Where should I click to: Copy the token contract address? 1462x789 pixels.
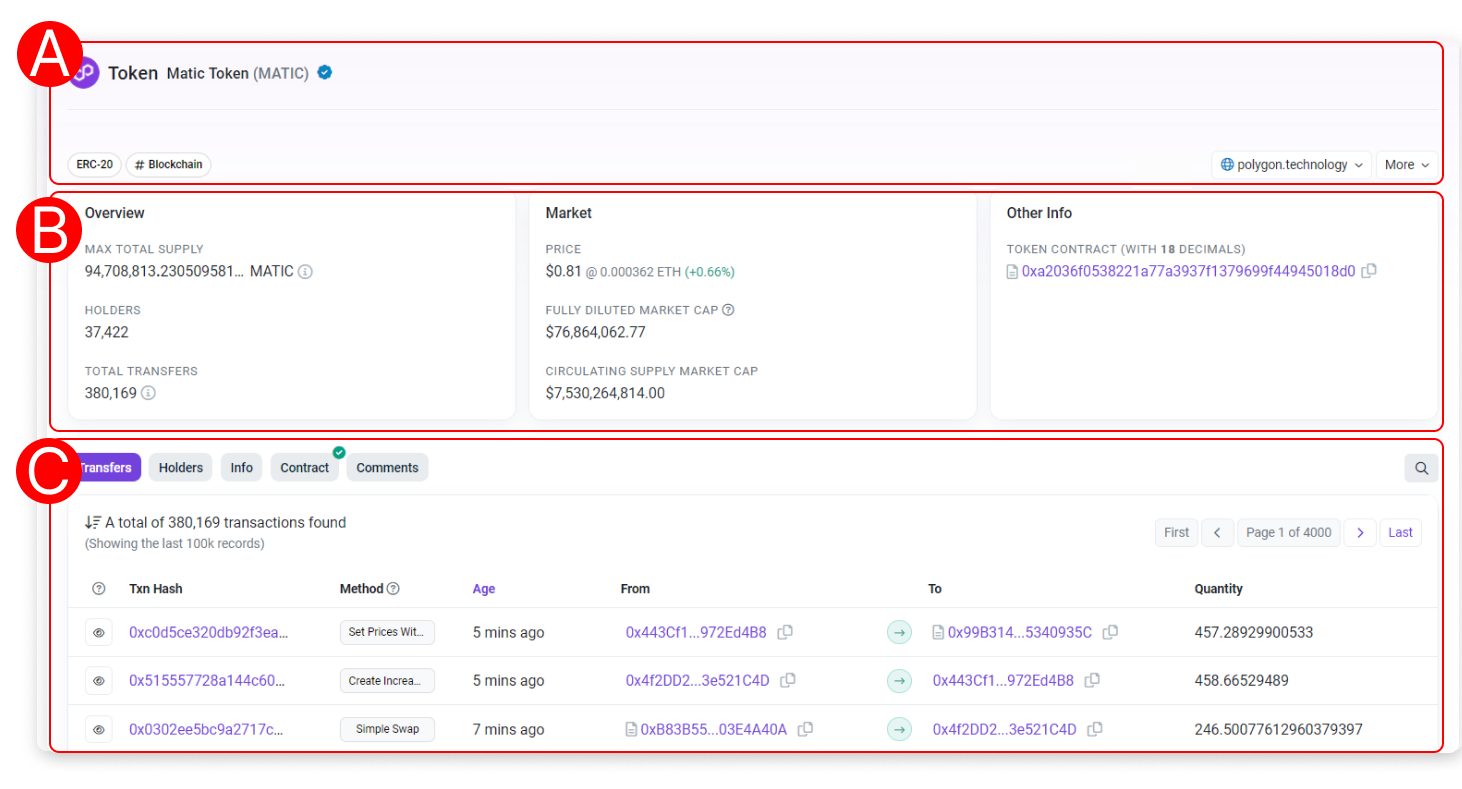[1370, 271]
